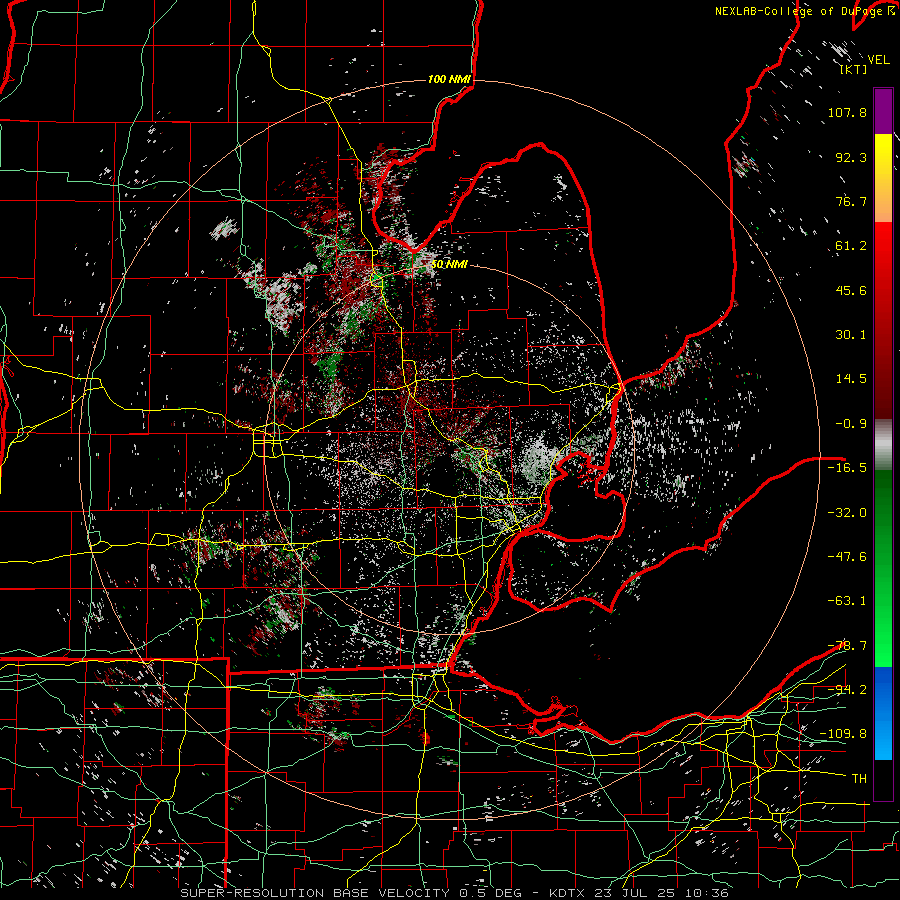This screenshot has width=900, height=900.
Task: Select the gray near-zero color bar segment
Action: pyautogui.click(x=883, y=445)
